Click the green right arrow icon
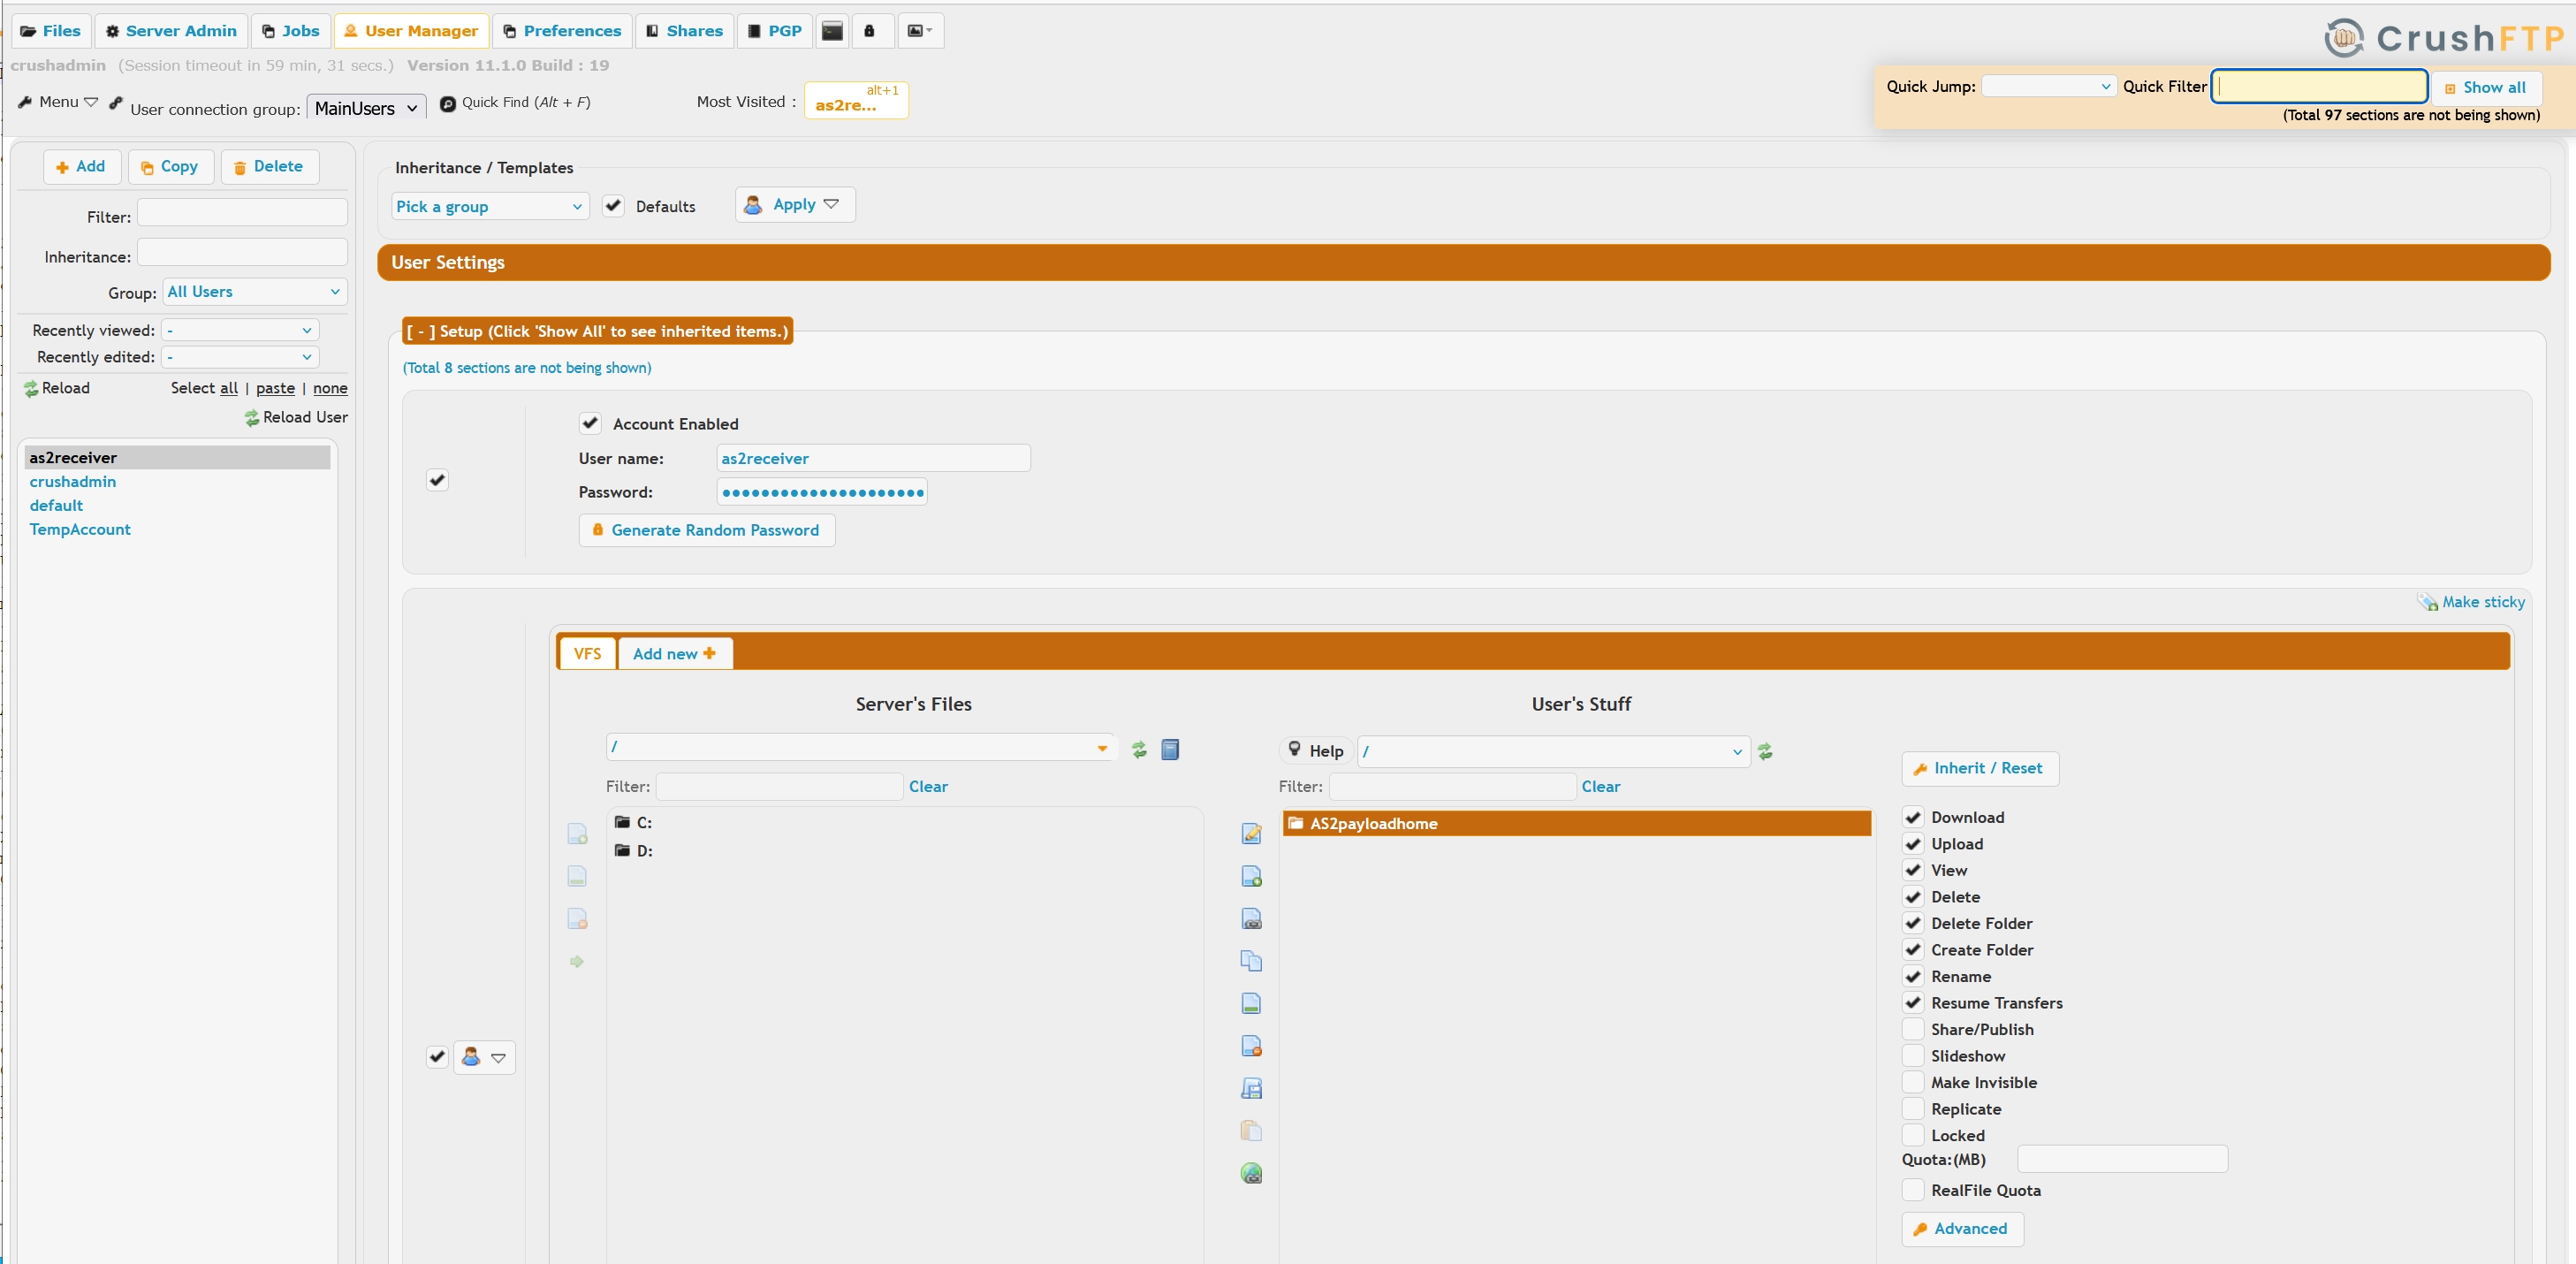The image size is (2576, 1264). pyautogui.click(x=577, y=961)
